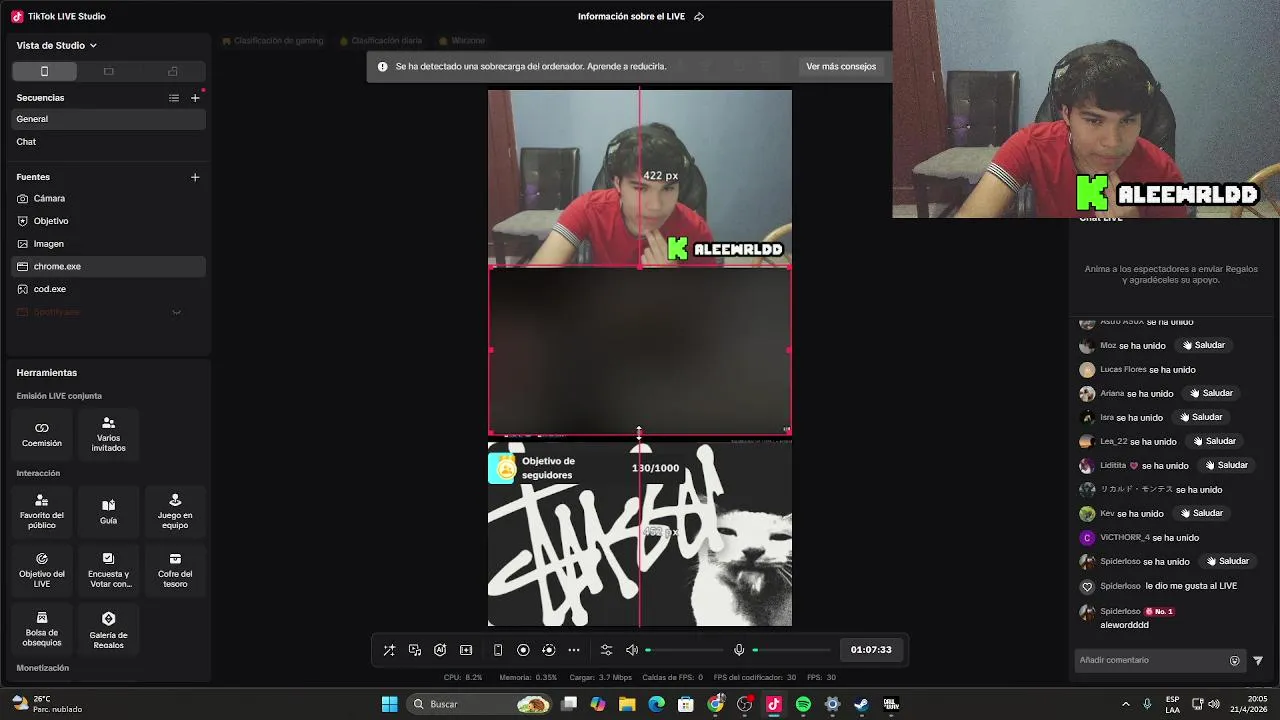Image resolution: width=1280 pixels, height=720 pixels.
Task: Click the replay capture circular icon
Action: [548, 650]
